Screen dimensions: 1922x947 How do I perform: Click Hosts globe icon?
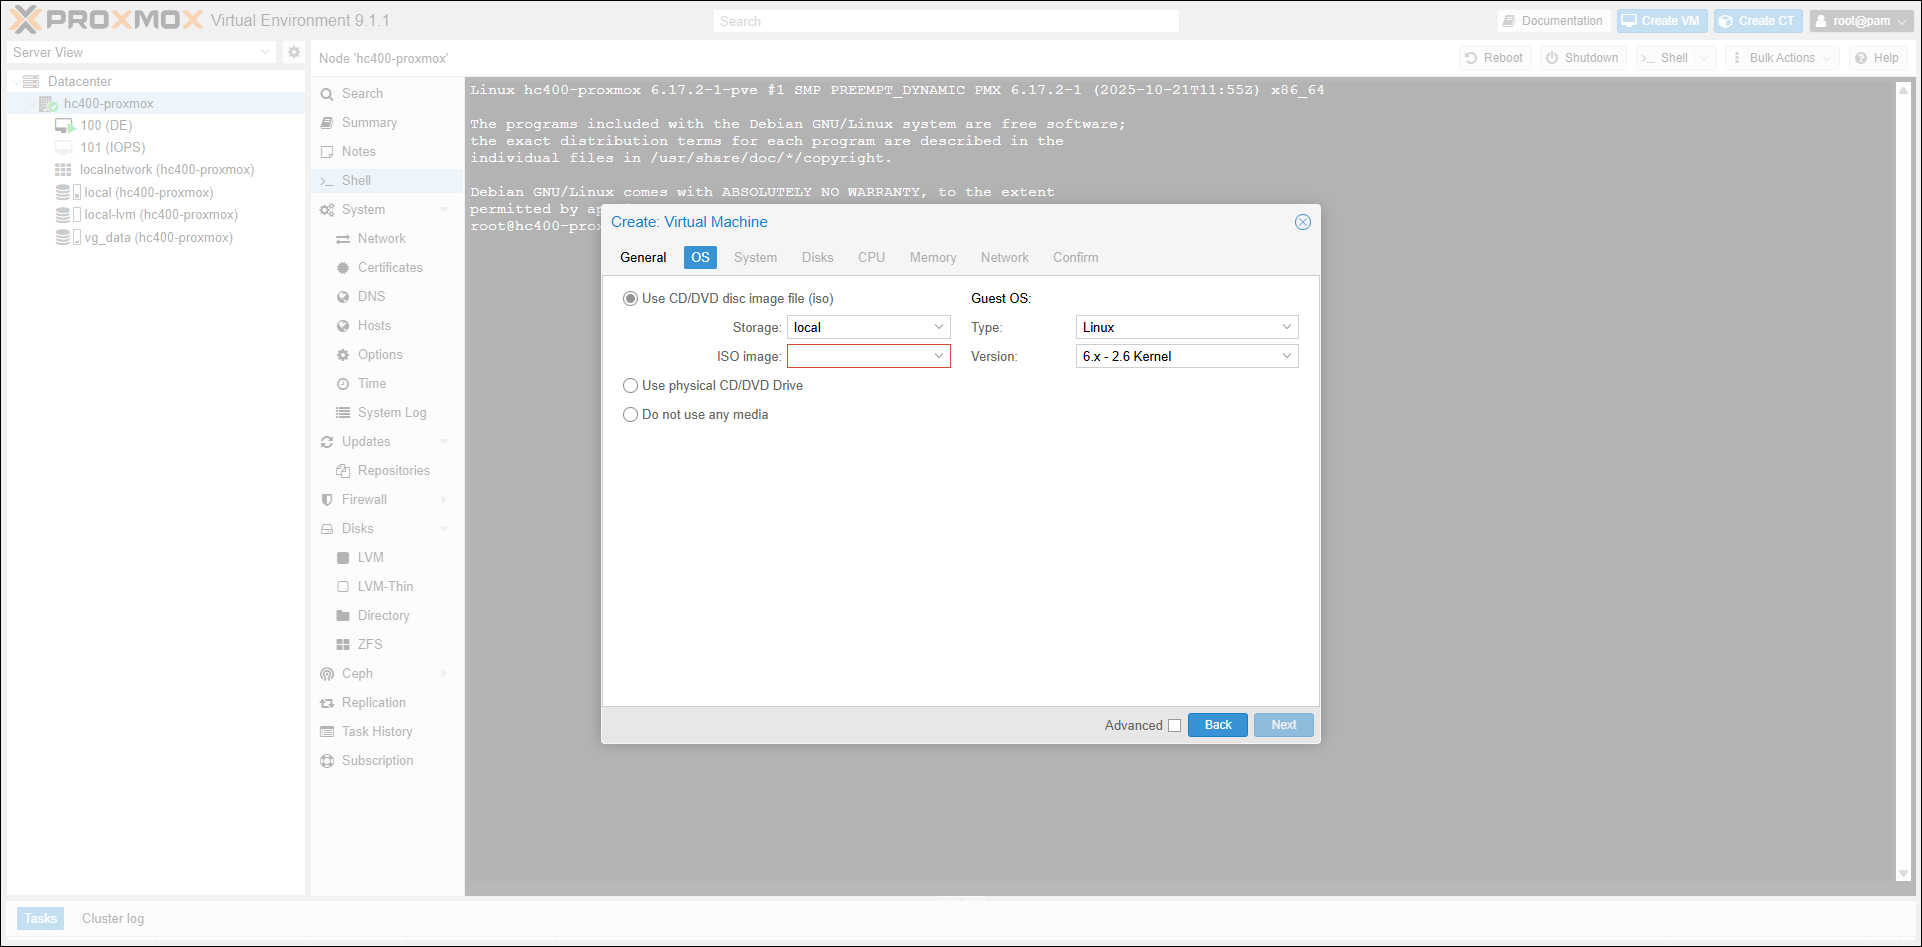(343, 326)
